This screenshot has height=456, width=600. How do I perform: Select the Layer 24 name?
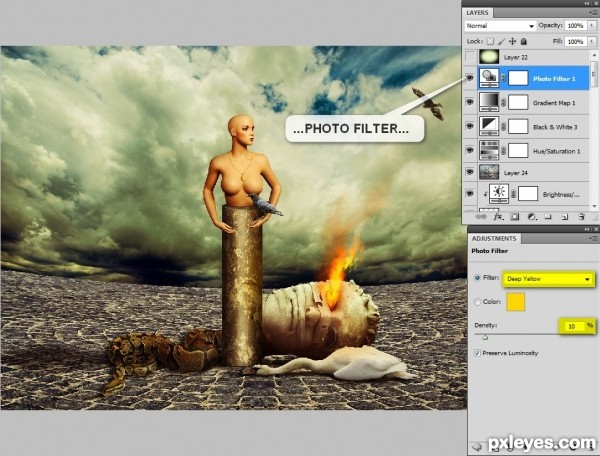(x=516, y=173)
